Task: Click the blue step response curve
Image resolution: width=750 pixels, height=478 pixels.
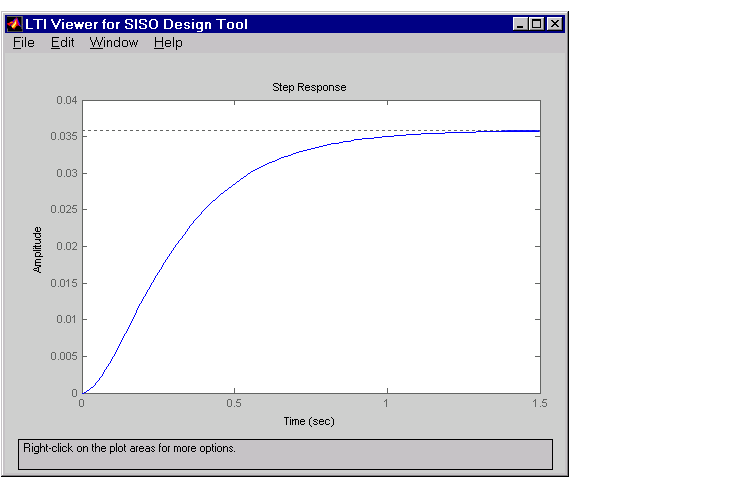Action: click(191, 224)
